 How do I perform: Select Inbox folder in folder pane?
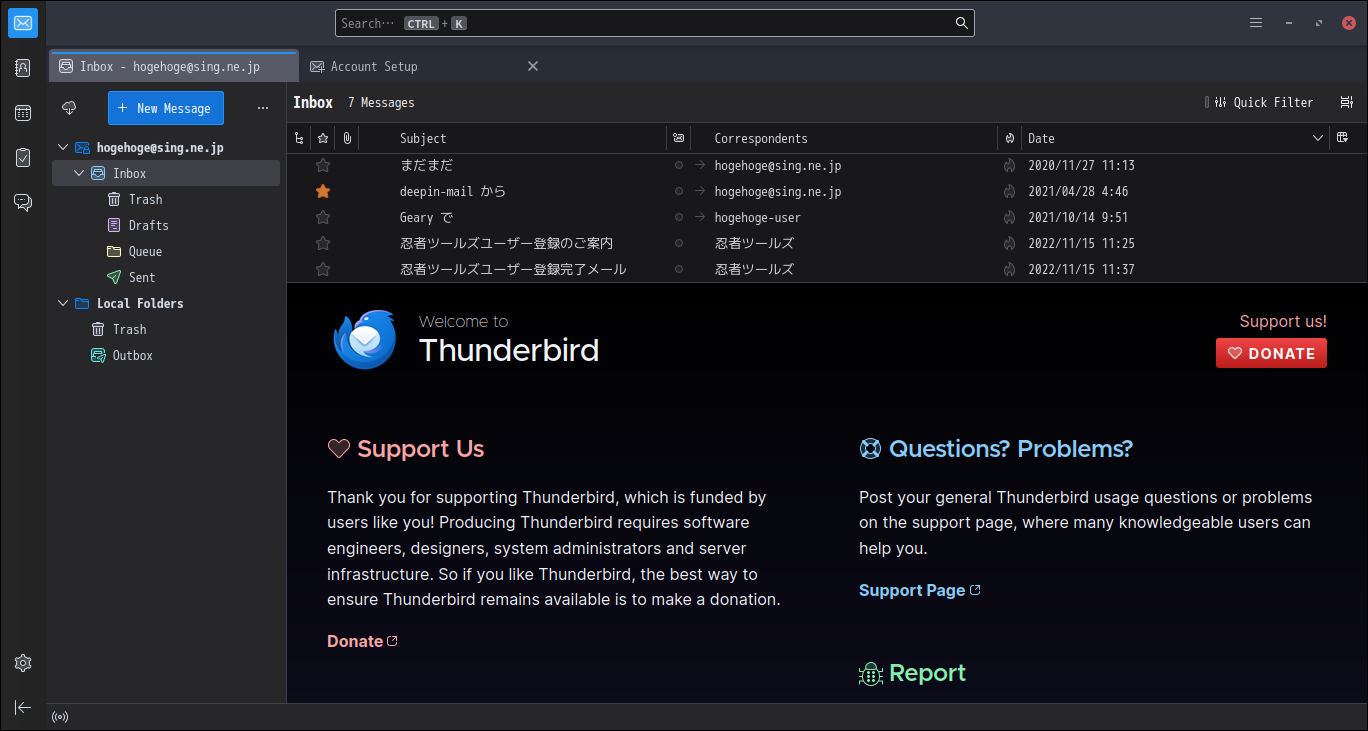(x=166, y=173)
